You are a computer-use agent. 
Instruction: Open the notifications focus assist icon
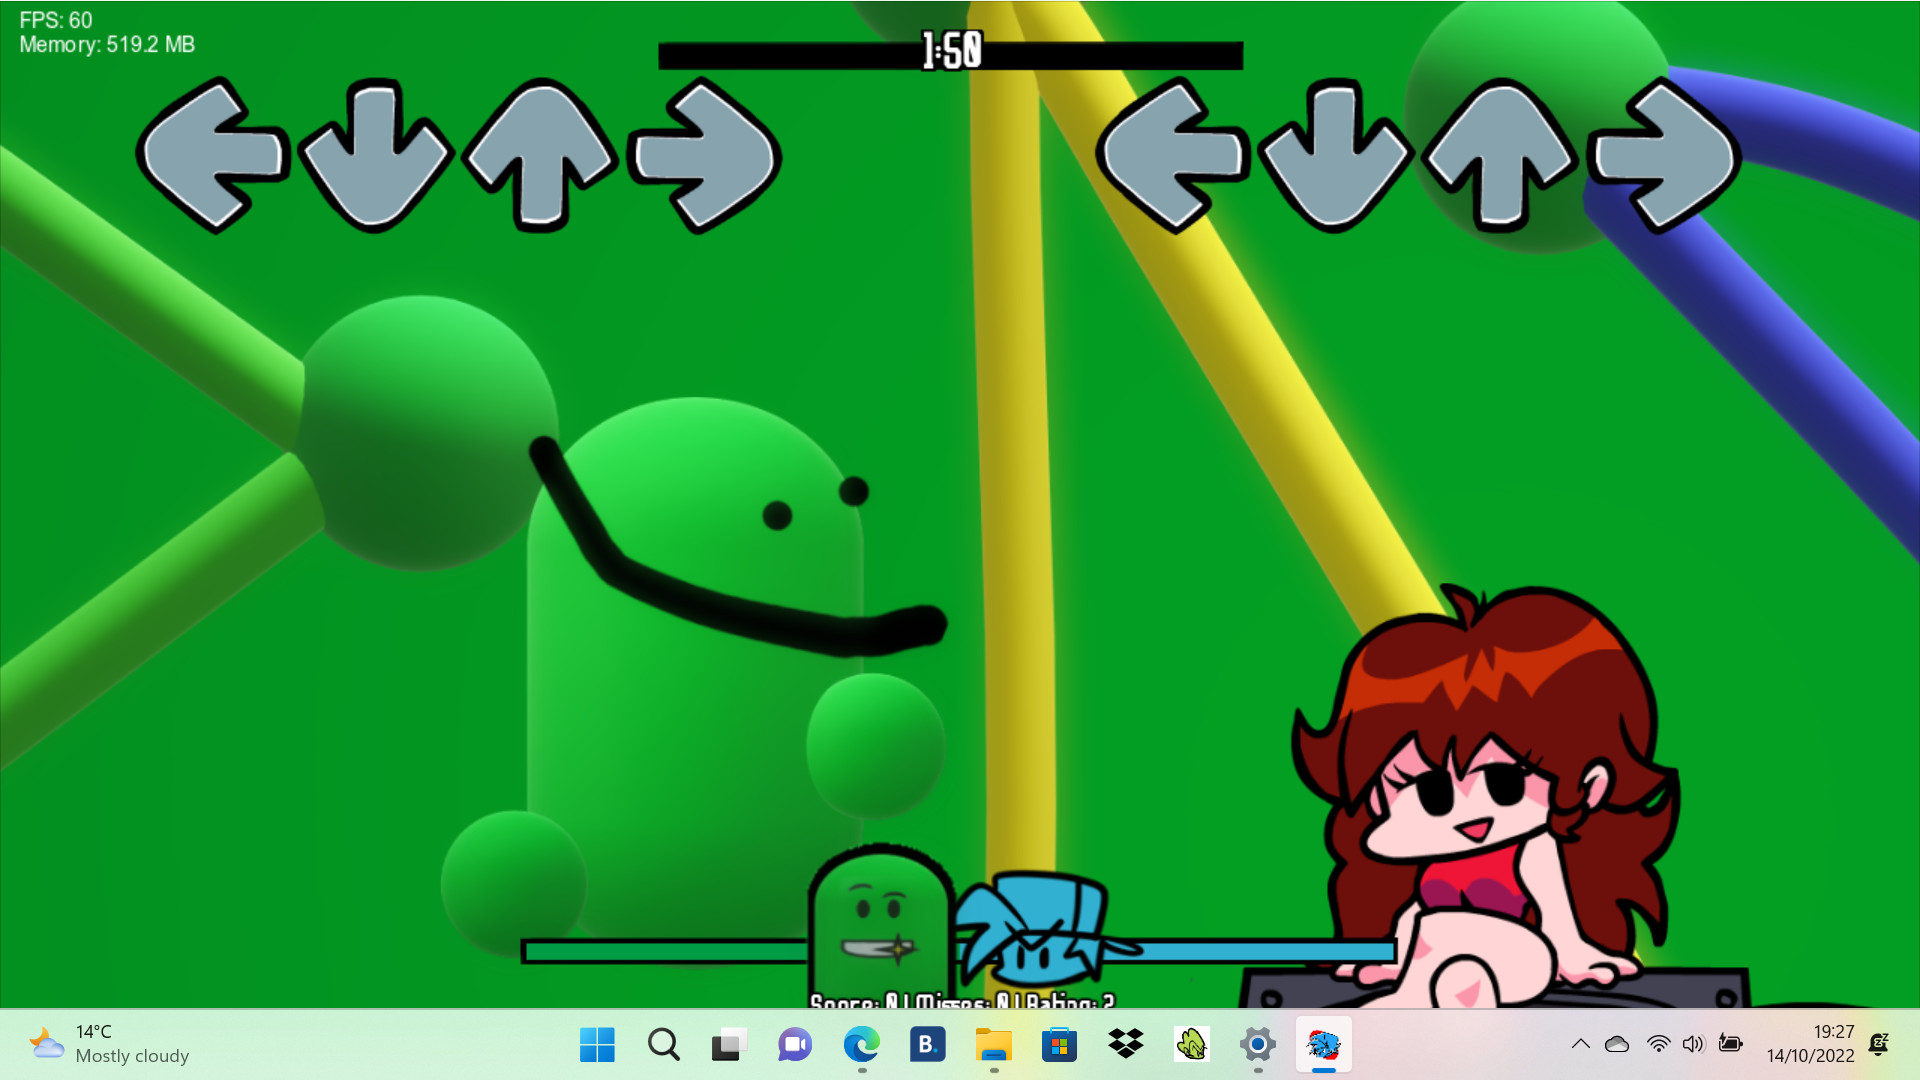coord(1879,1044)
